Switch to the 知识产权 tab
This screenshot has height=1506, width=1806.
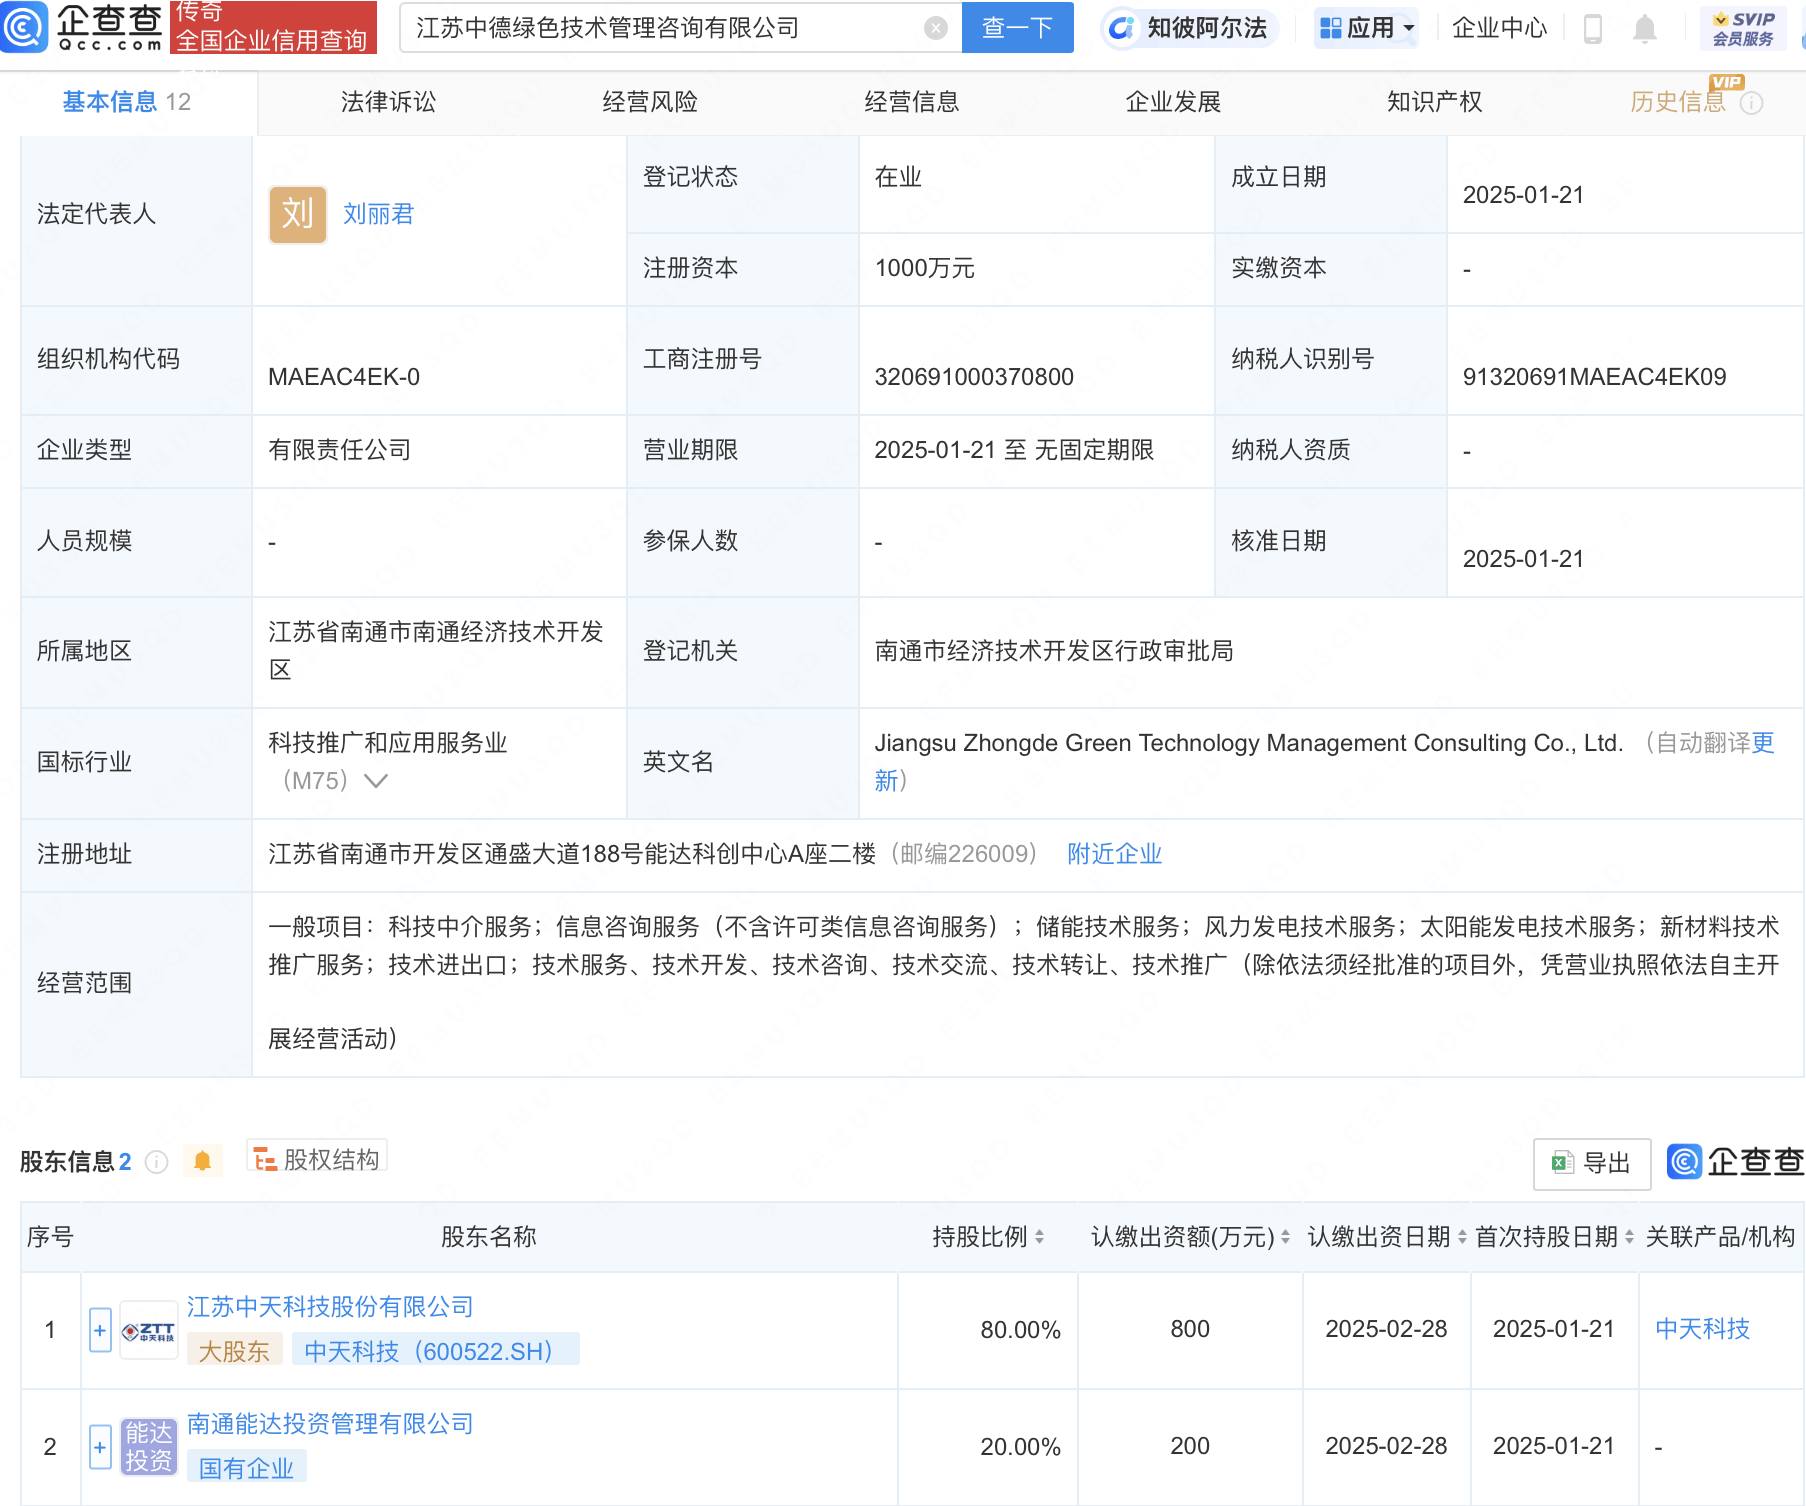click(x=1434, y=102)
